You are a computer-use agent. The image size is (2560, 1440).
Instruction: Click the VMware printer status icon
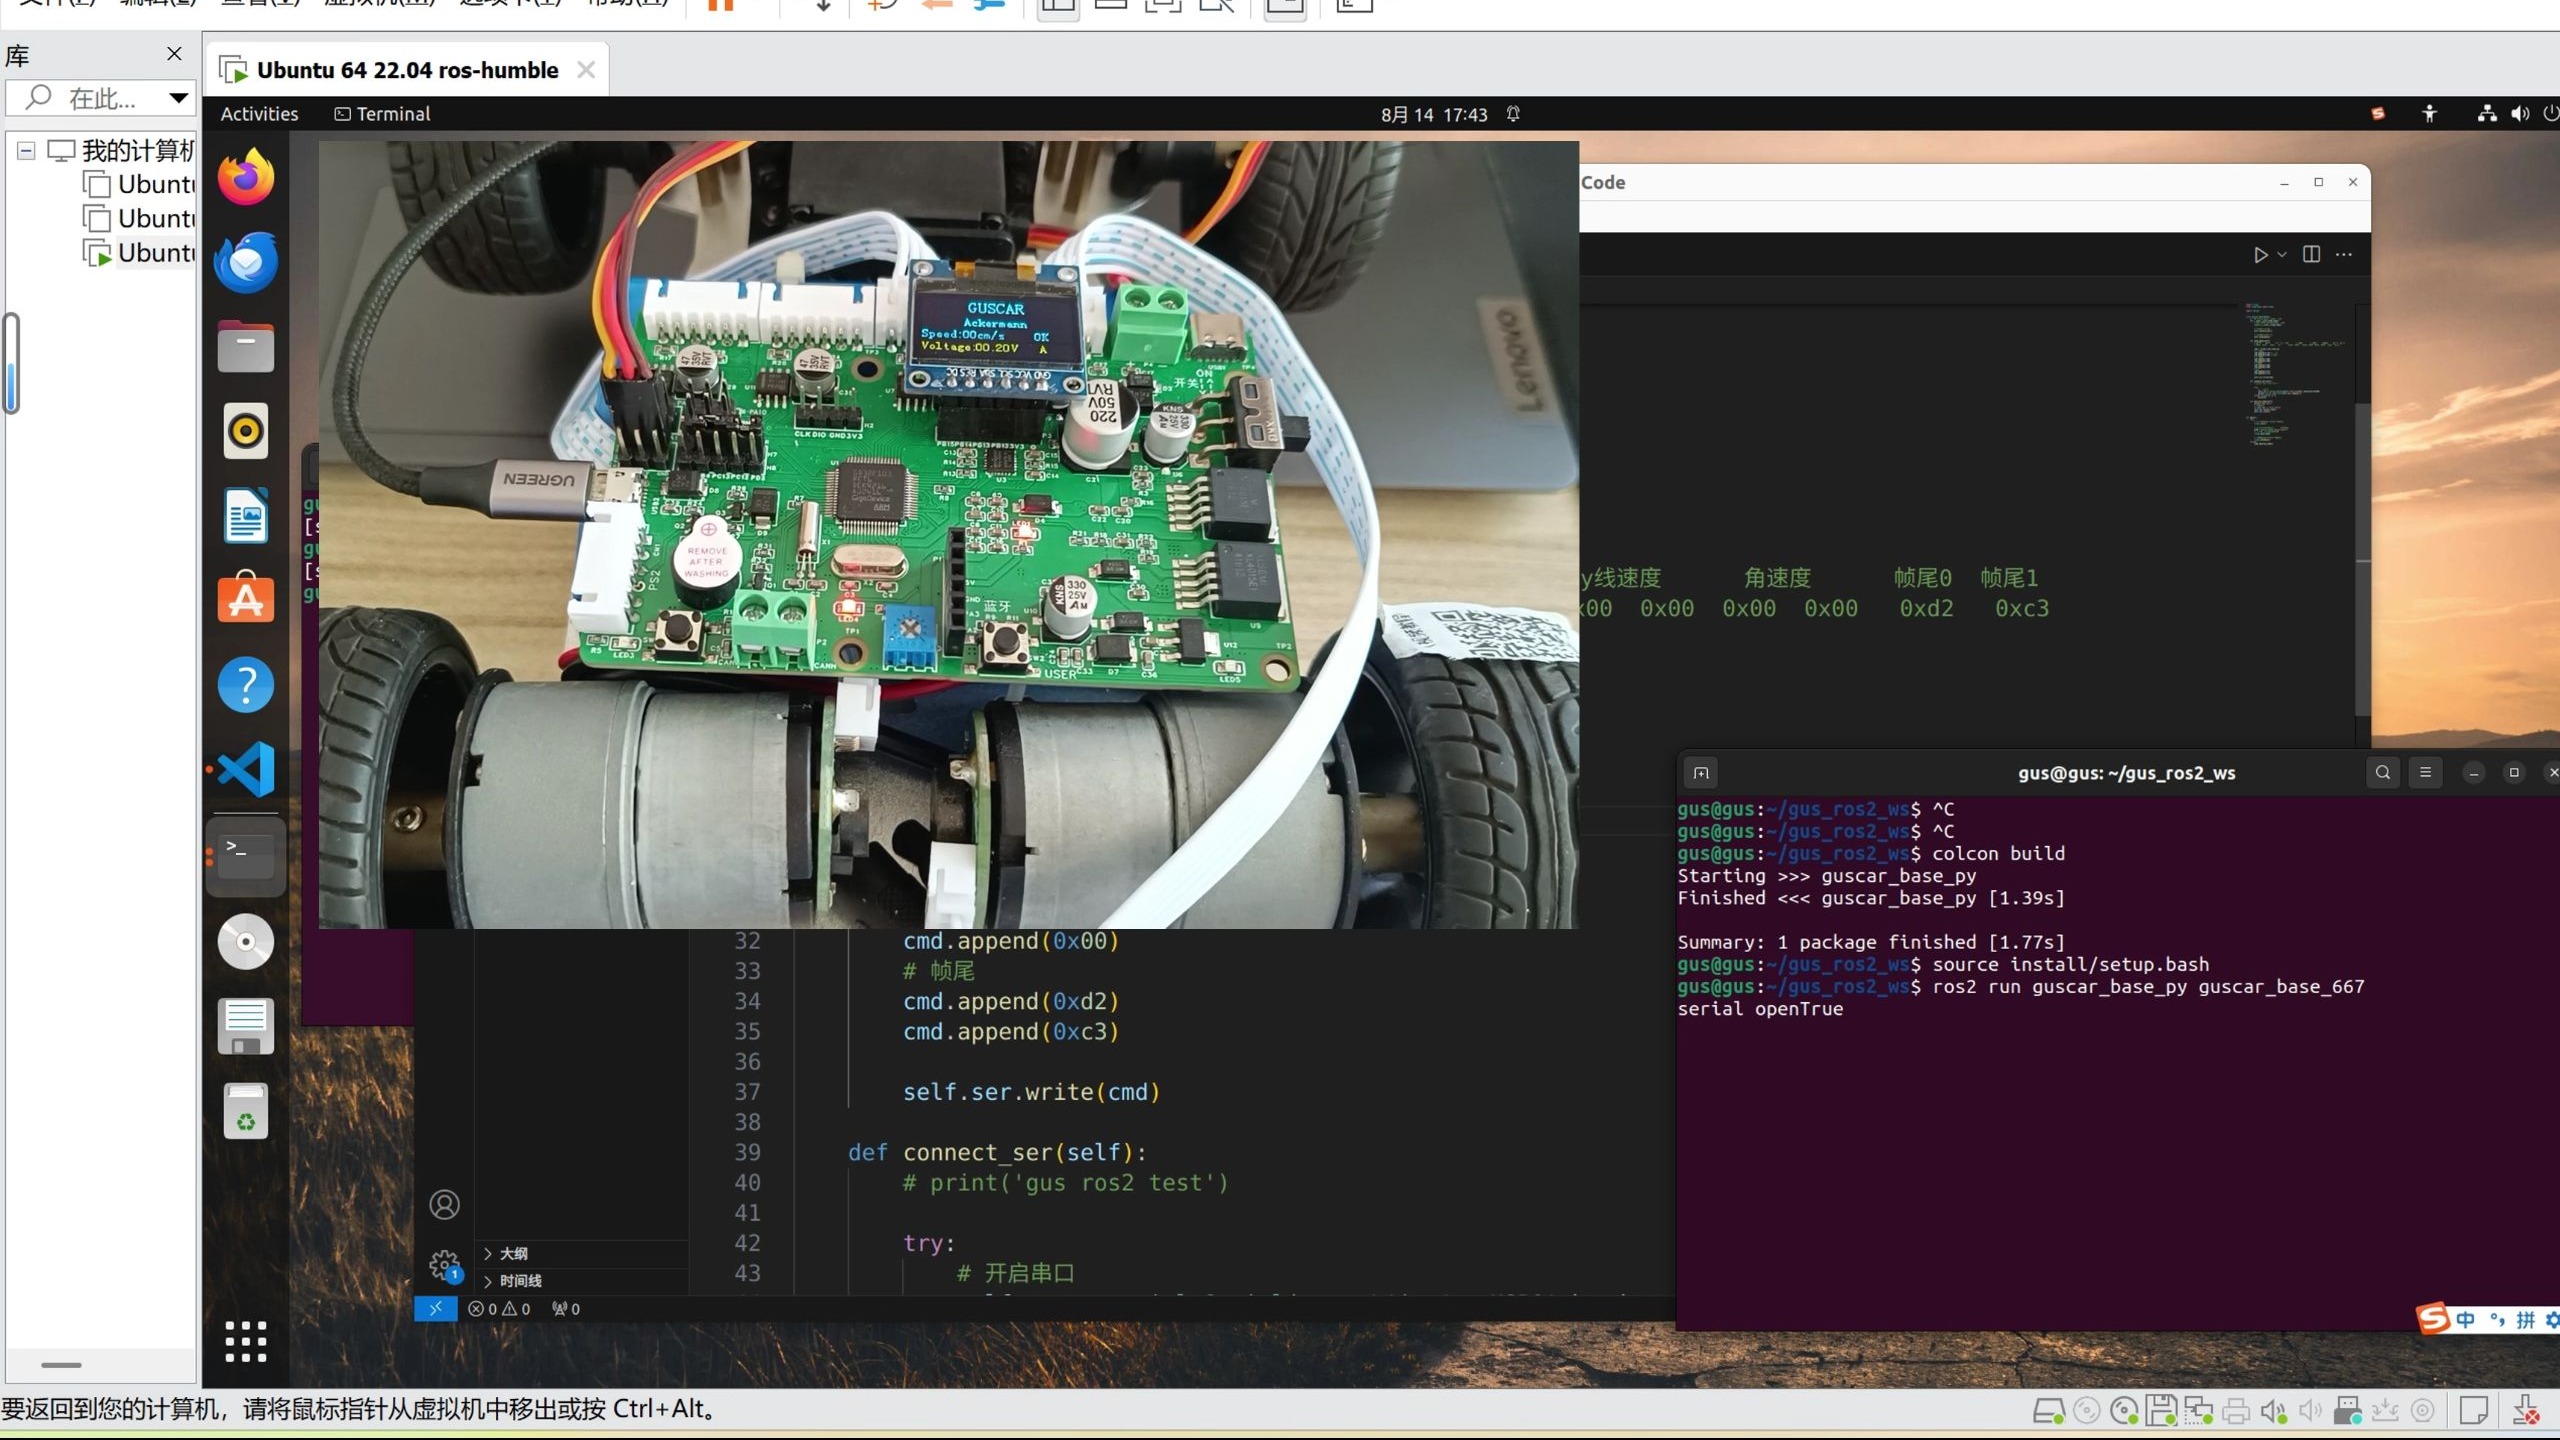pos(2236,1411)
